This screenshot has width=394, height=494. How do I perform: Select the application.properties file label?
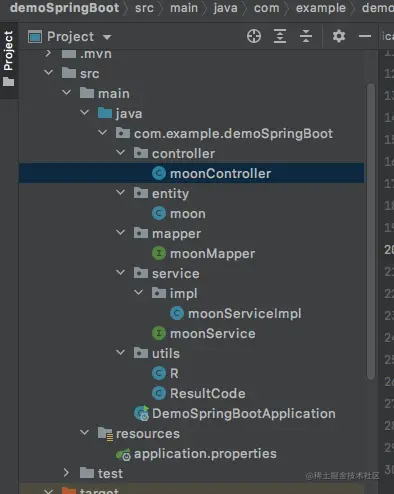pyautogui.click(x=205, y=454)
